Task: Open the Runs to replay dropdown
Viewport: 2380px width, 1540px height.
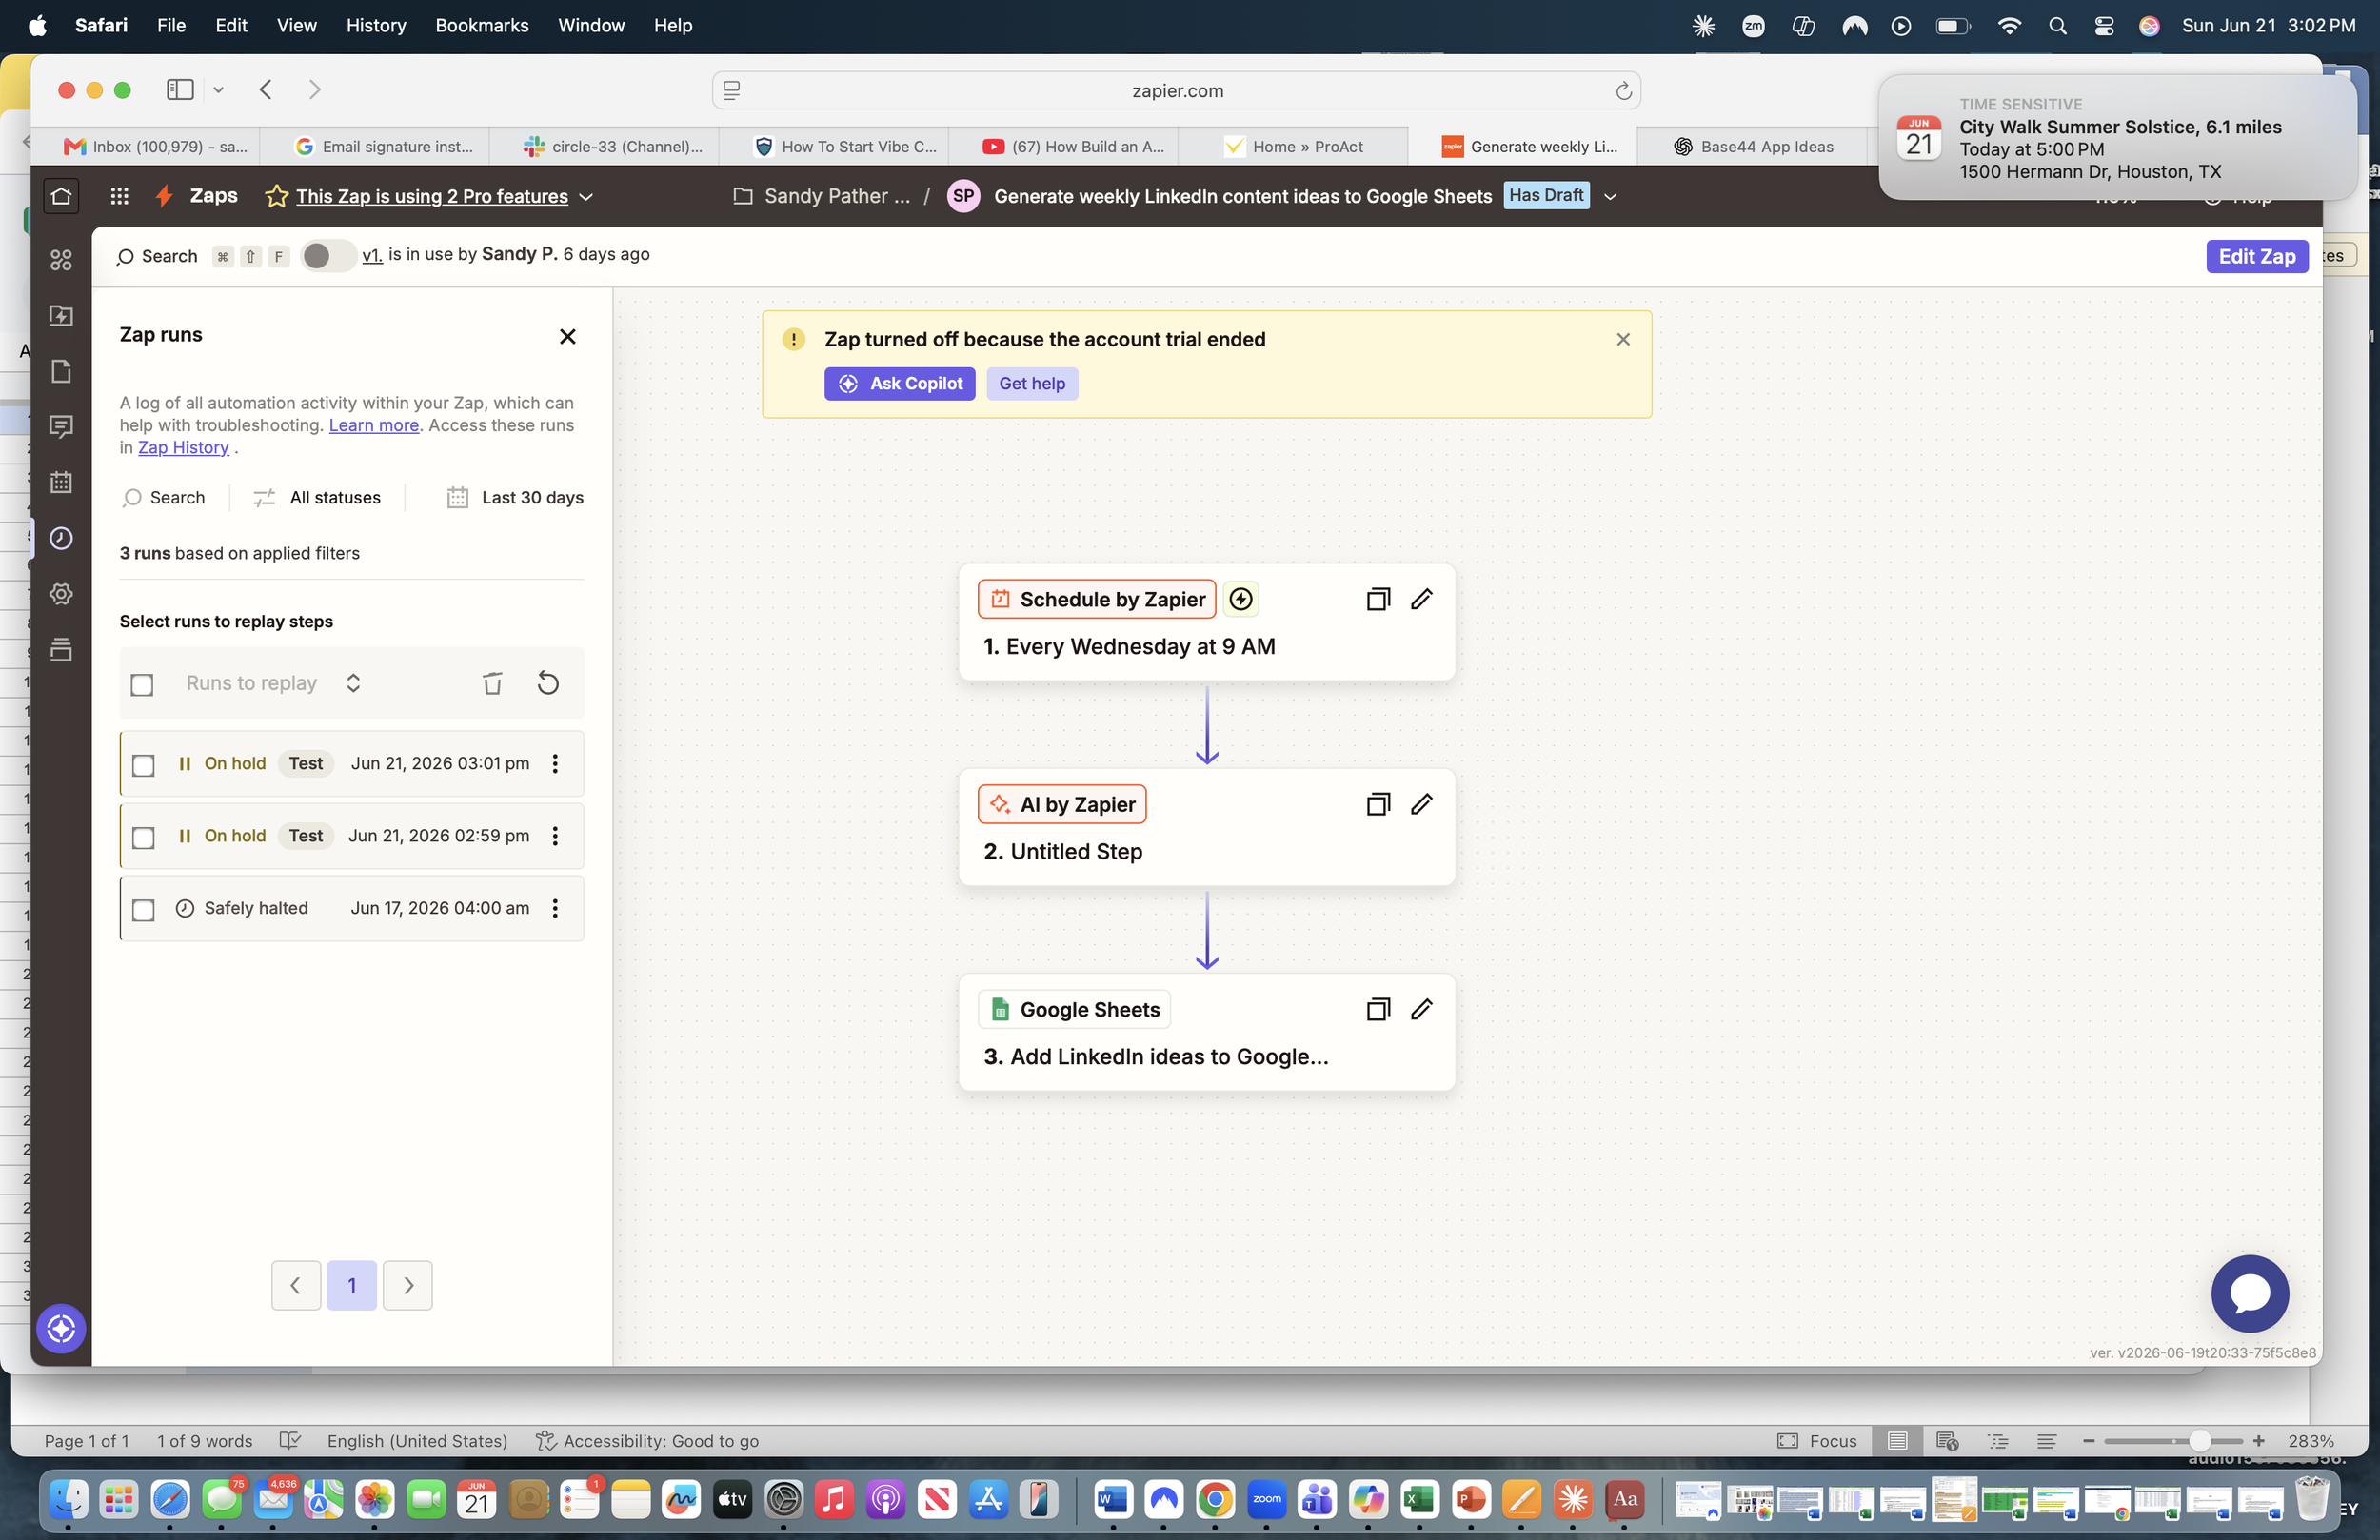Action: point(273,683)
